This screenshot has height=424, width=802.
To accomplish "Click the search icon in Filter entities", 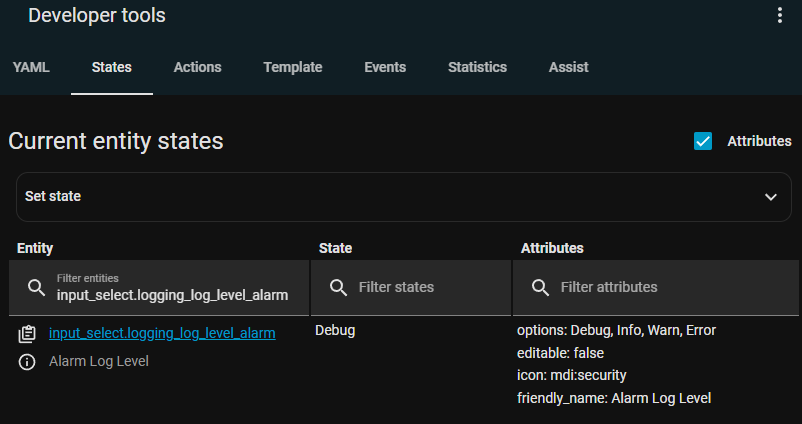I will pos(36,288).
